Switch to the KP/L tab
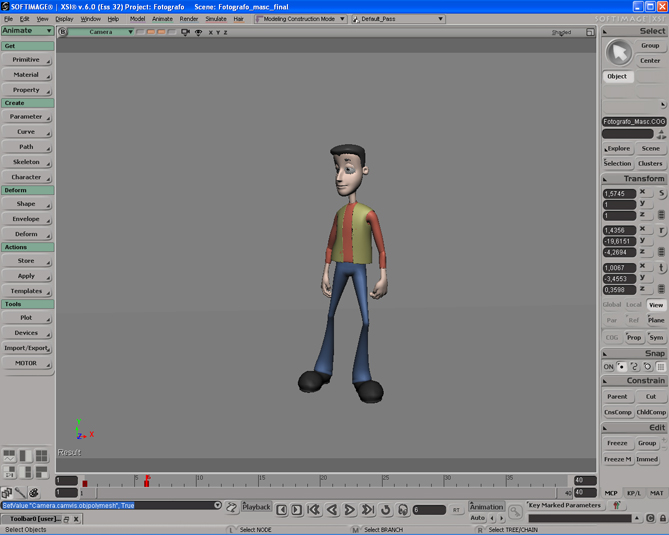The image size is (669, 535). click(634, 493)
